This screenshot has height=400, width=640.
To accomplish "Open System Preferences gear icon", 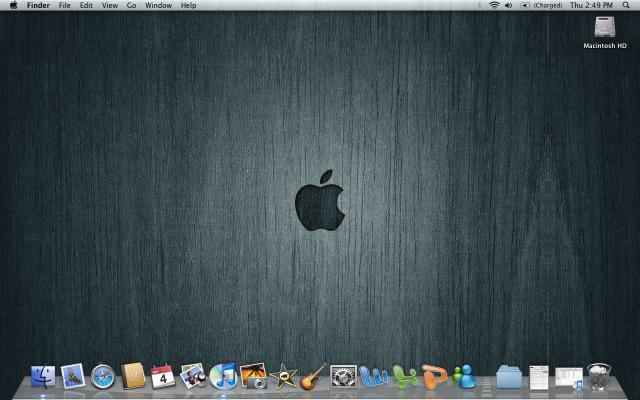I will click(343, 376).
